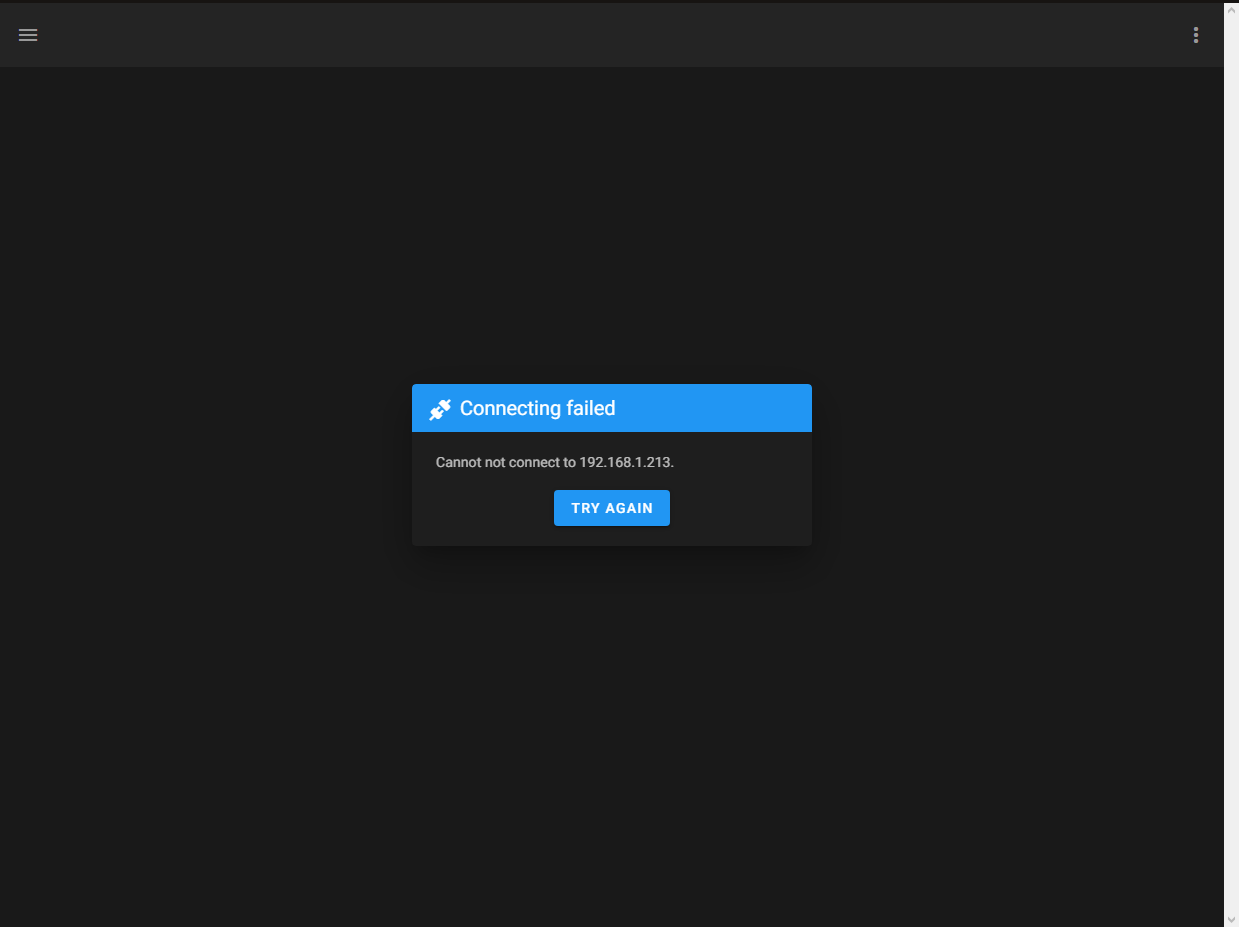1239x927 pixels.
Task: Click the TRY AGAIN button
Action: point(612,508)
